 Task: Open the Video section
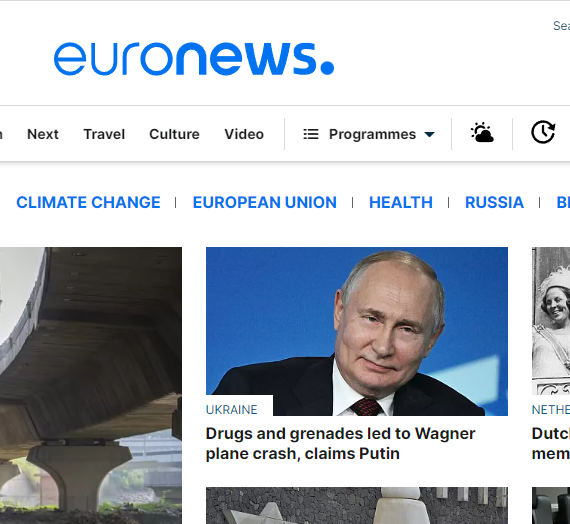coord(244,134)
